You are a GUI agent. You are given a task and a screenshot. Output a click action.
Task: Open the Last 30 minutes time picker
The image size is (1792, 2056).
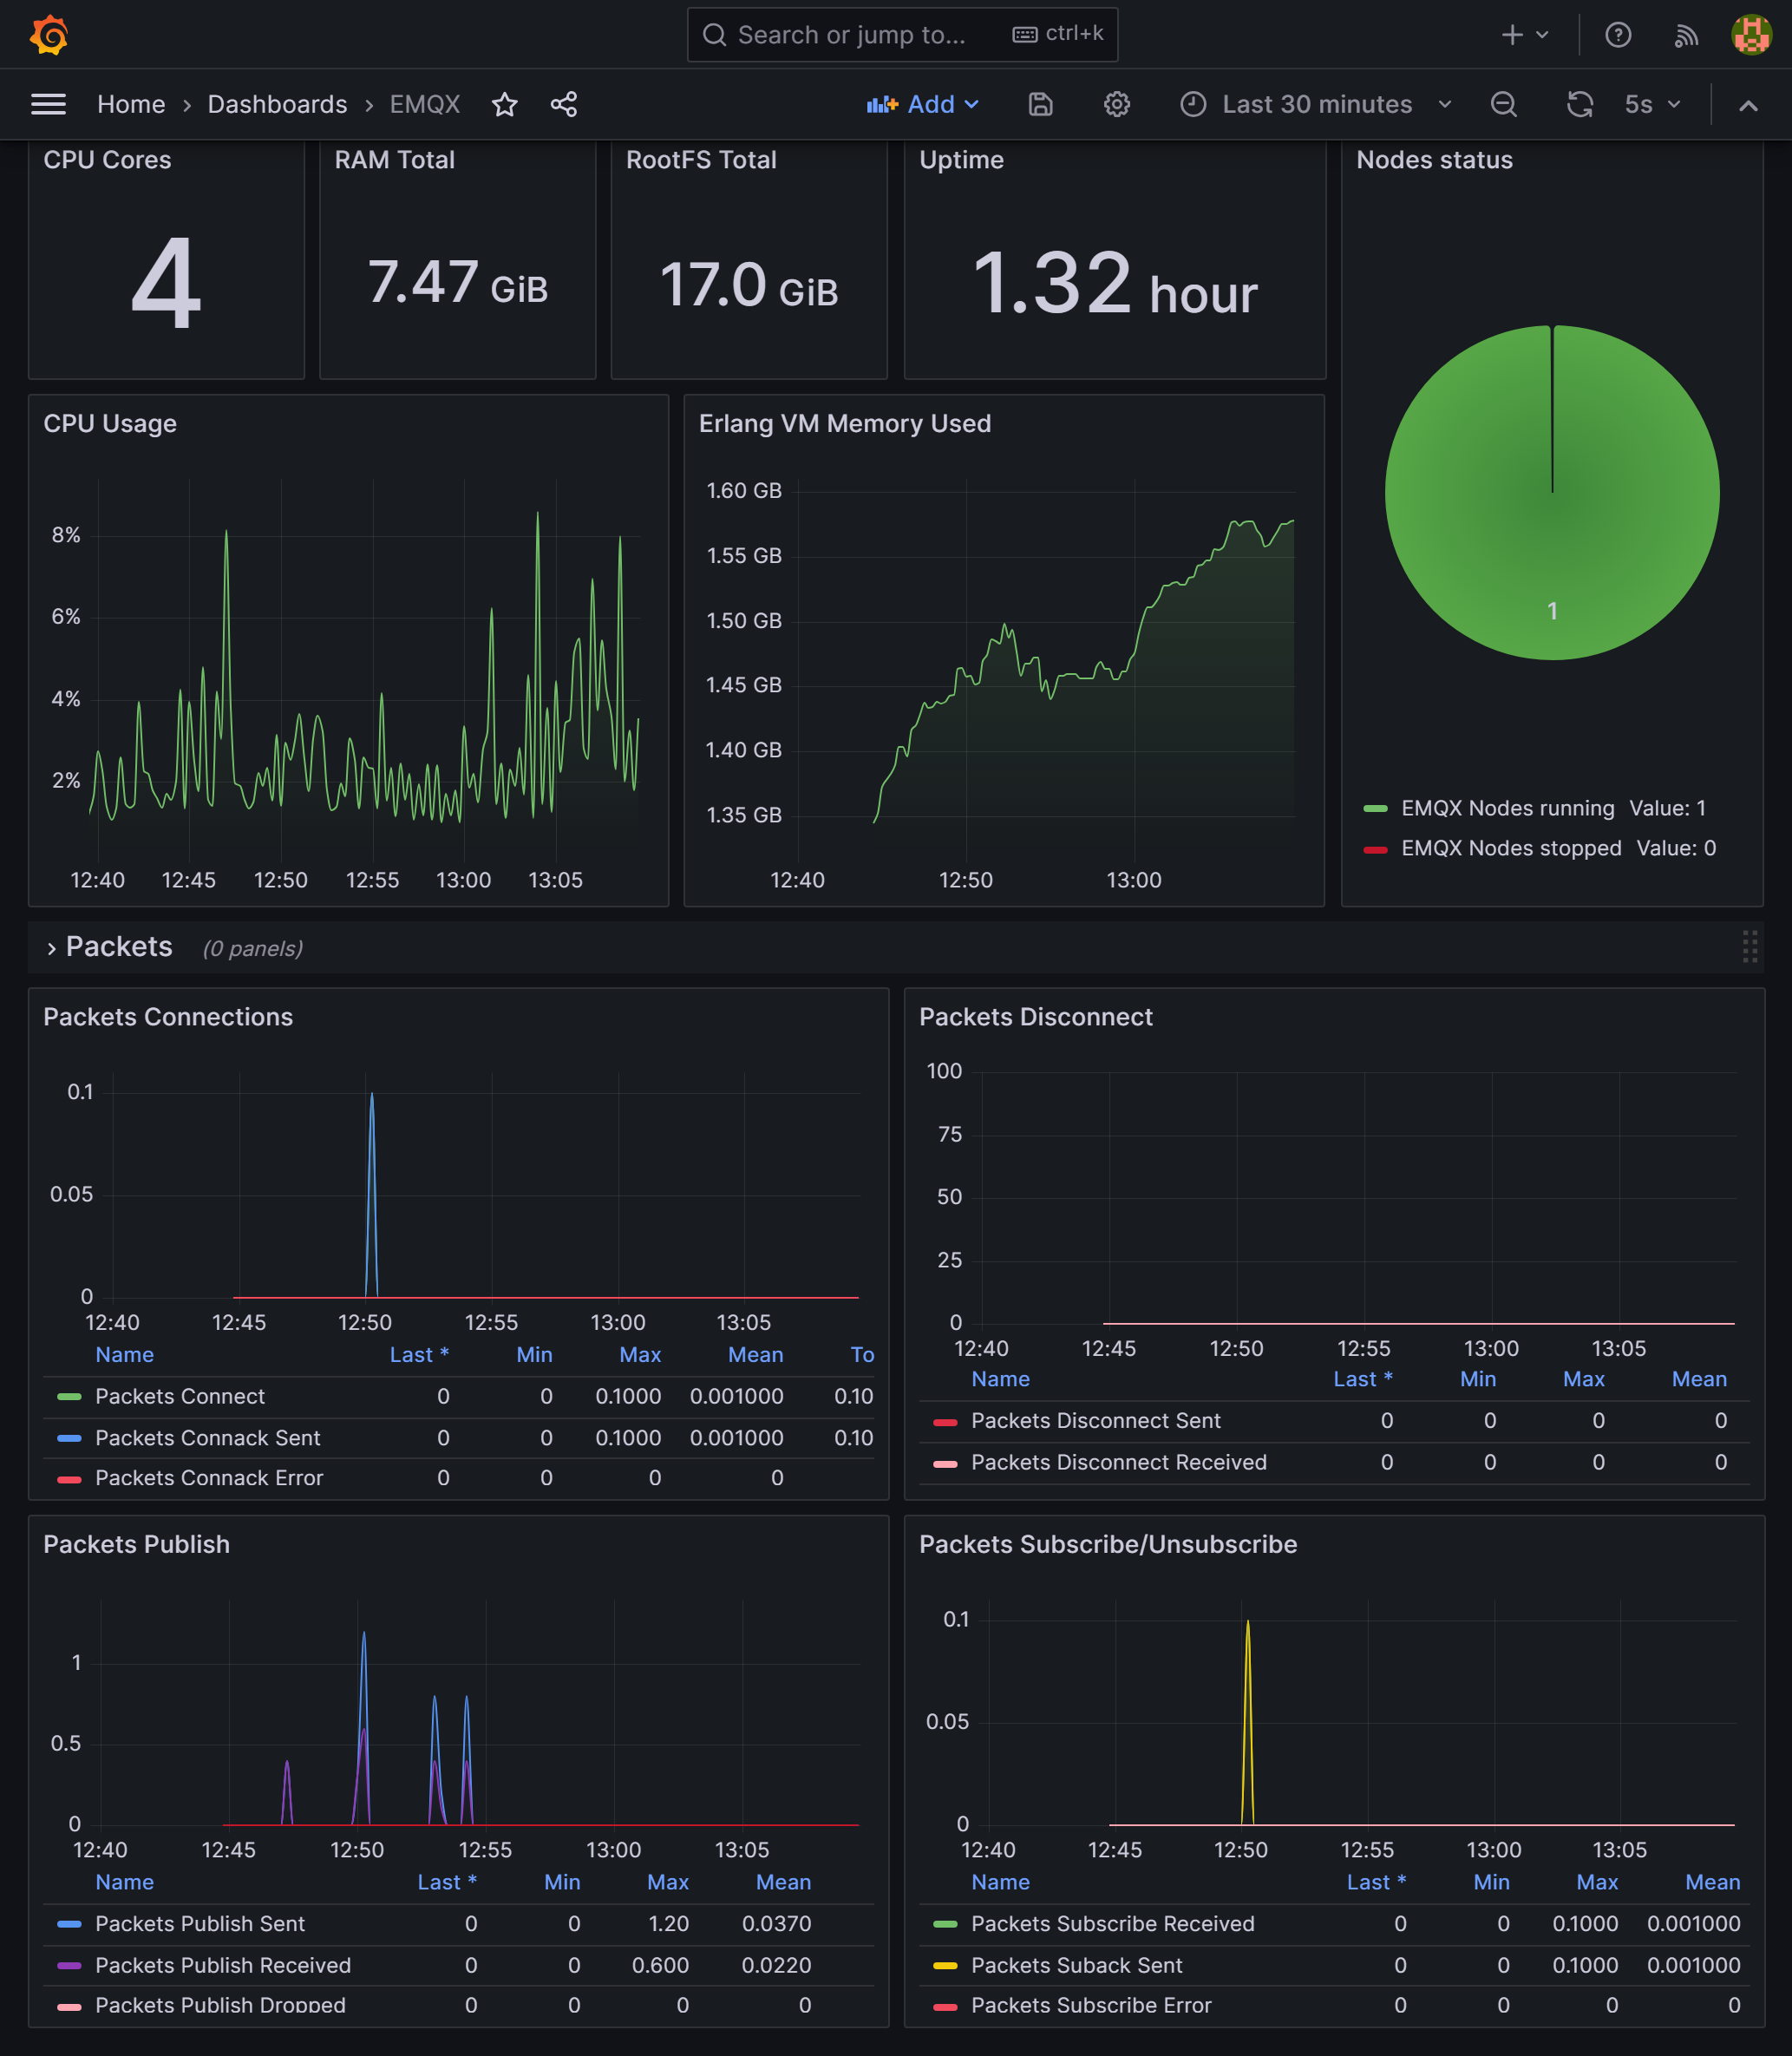pos(1316,104)
